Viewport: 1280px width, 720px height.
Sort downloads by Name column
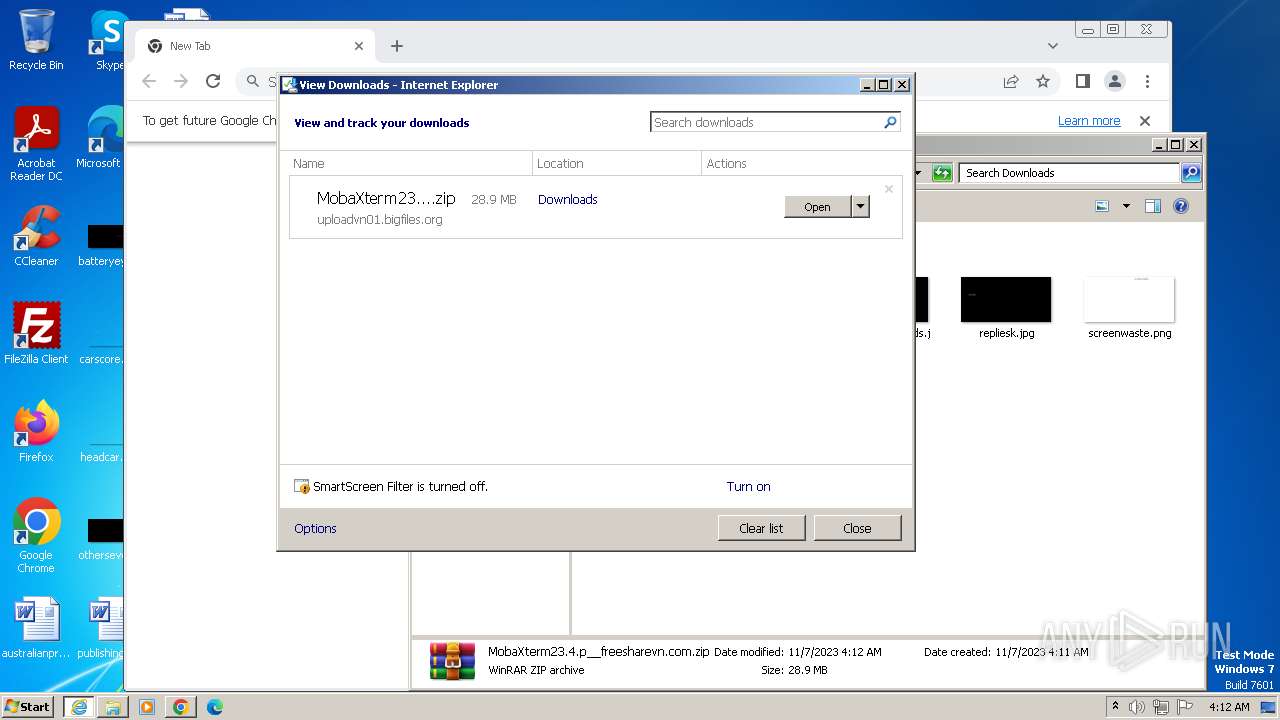[410, 163]
